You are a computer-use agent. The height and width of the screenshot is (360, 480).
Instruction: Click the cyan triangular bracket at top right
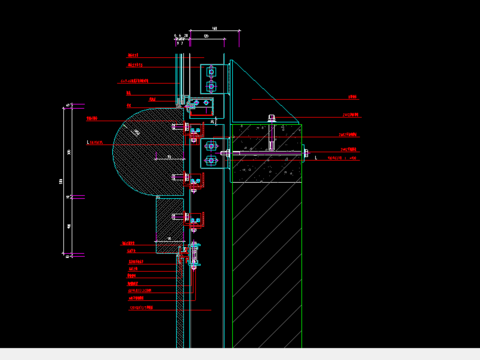(263, 92)
